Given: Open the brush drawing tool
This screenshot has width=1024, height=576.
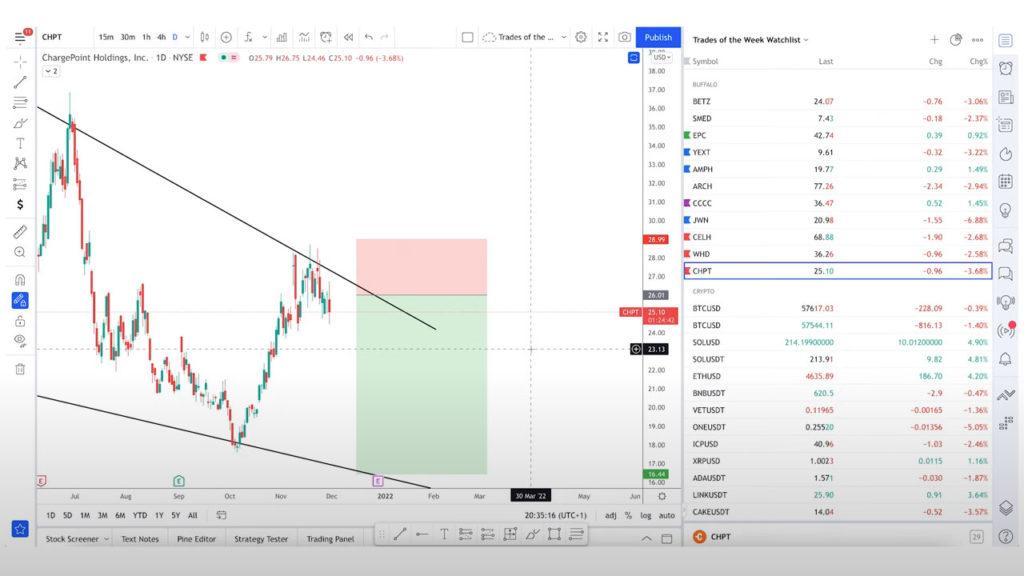Looking at the screenshot, I should pos(20,123).
